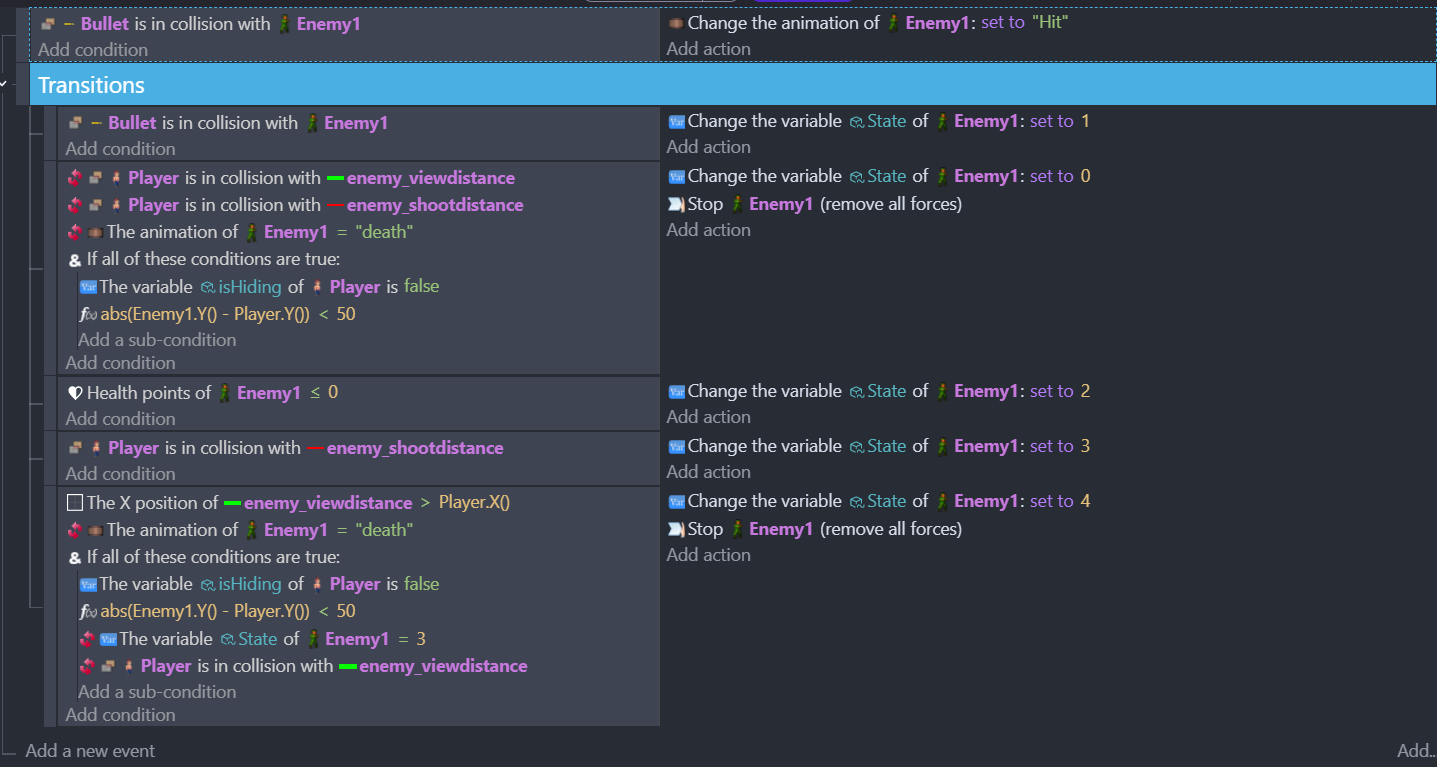Click the position icon before 'The X position of'
1437x767 pixels.
coord(75,503)
